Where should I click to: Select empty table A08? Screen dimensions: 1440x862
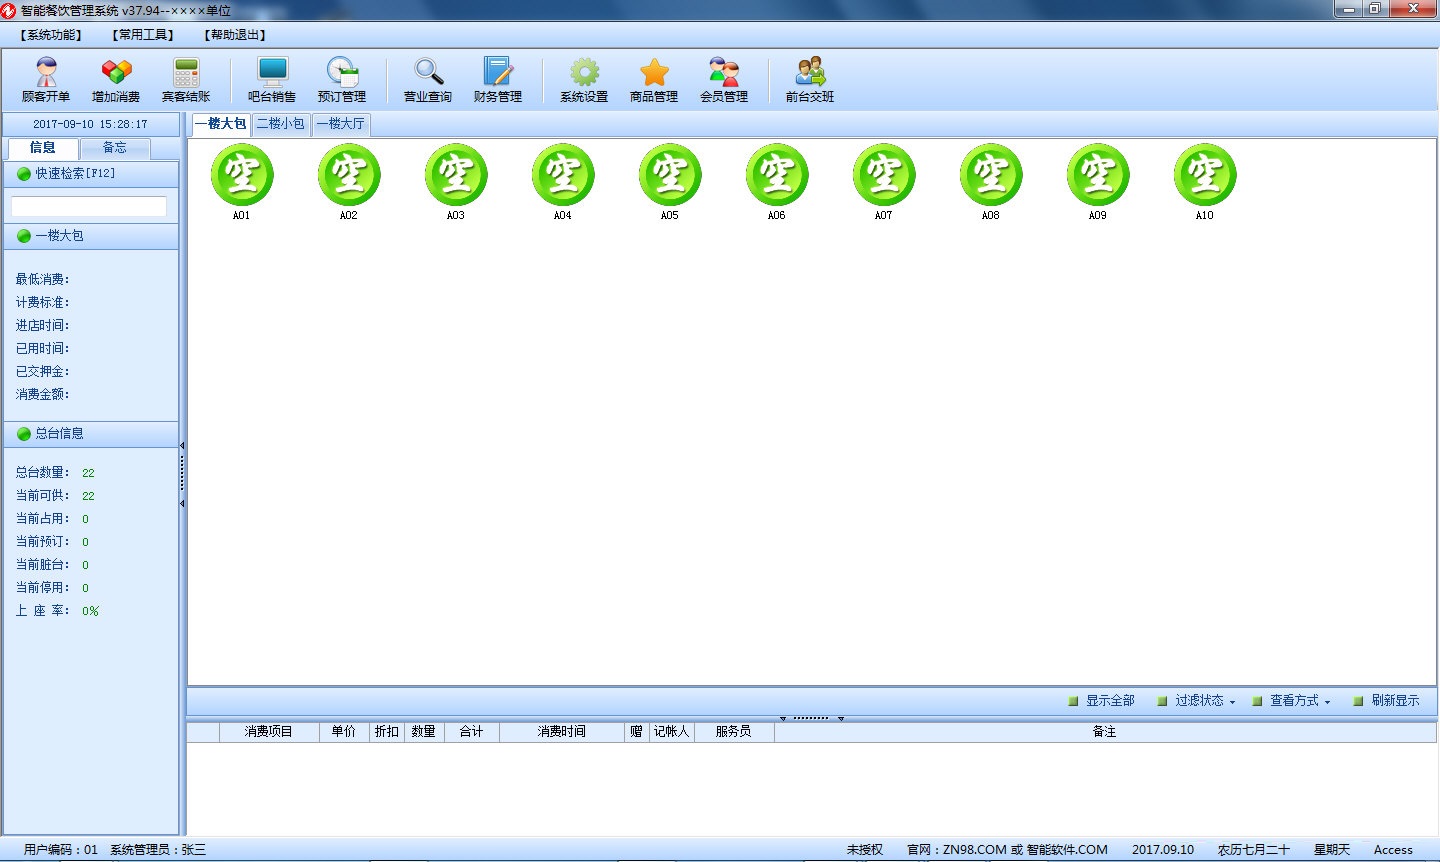click(991, 182)
